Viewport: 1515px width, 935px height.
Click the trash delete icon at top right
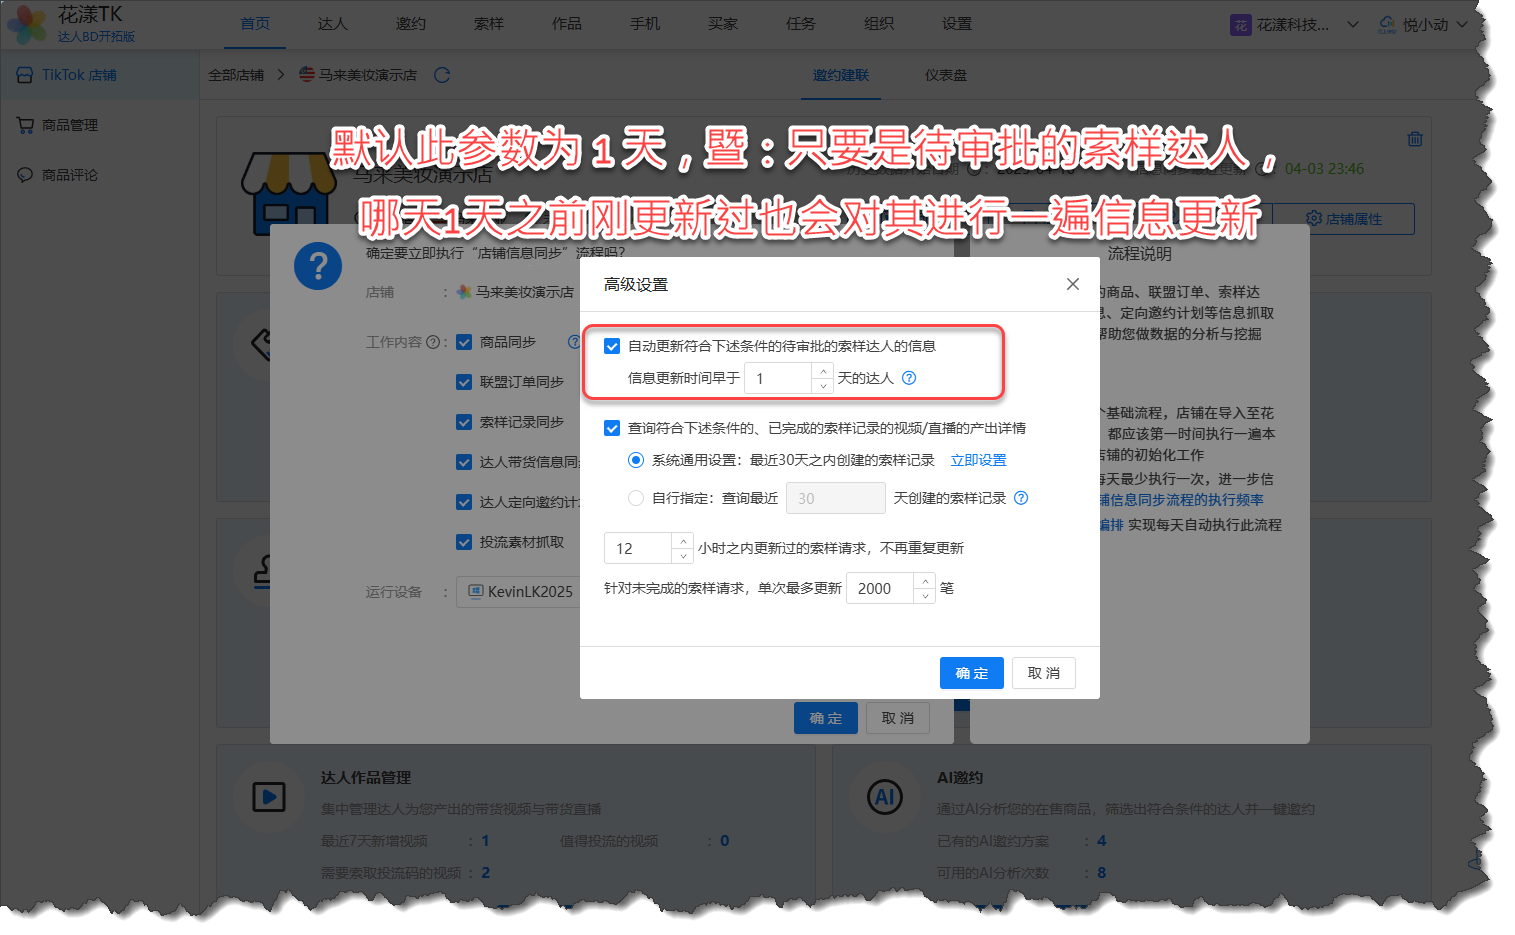[1414, 139]
